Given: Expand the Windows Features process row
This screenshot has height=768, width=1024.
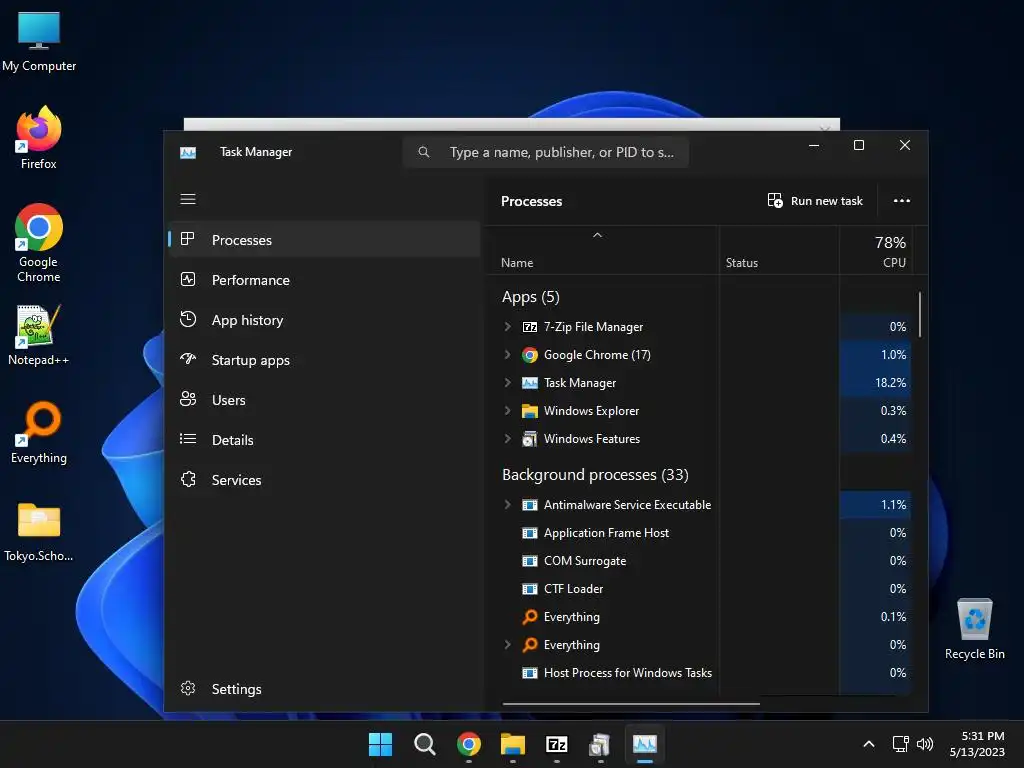Looking at the screenshot, I should (507, 439).
